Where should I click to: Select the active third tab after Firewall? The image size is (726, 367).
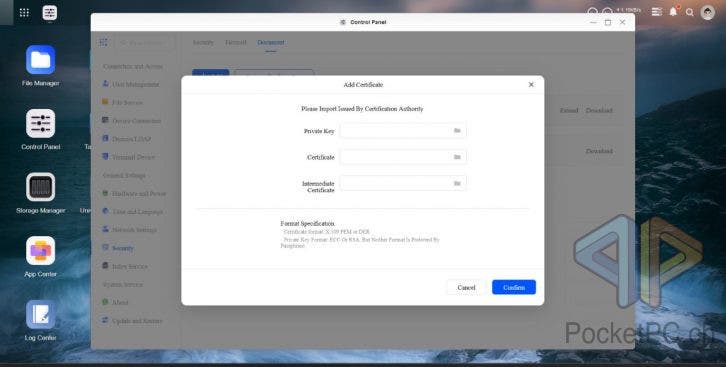271,43
